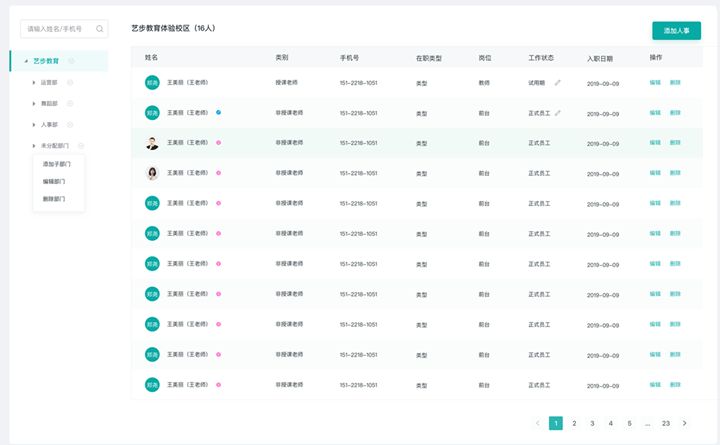Click pencil icon in blue-dot staff row
The width and height of the screenshot is (720, 445).
(x=557, y=113)
